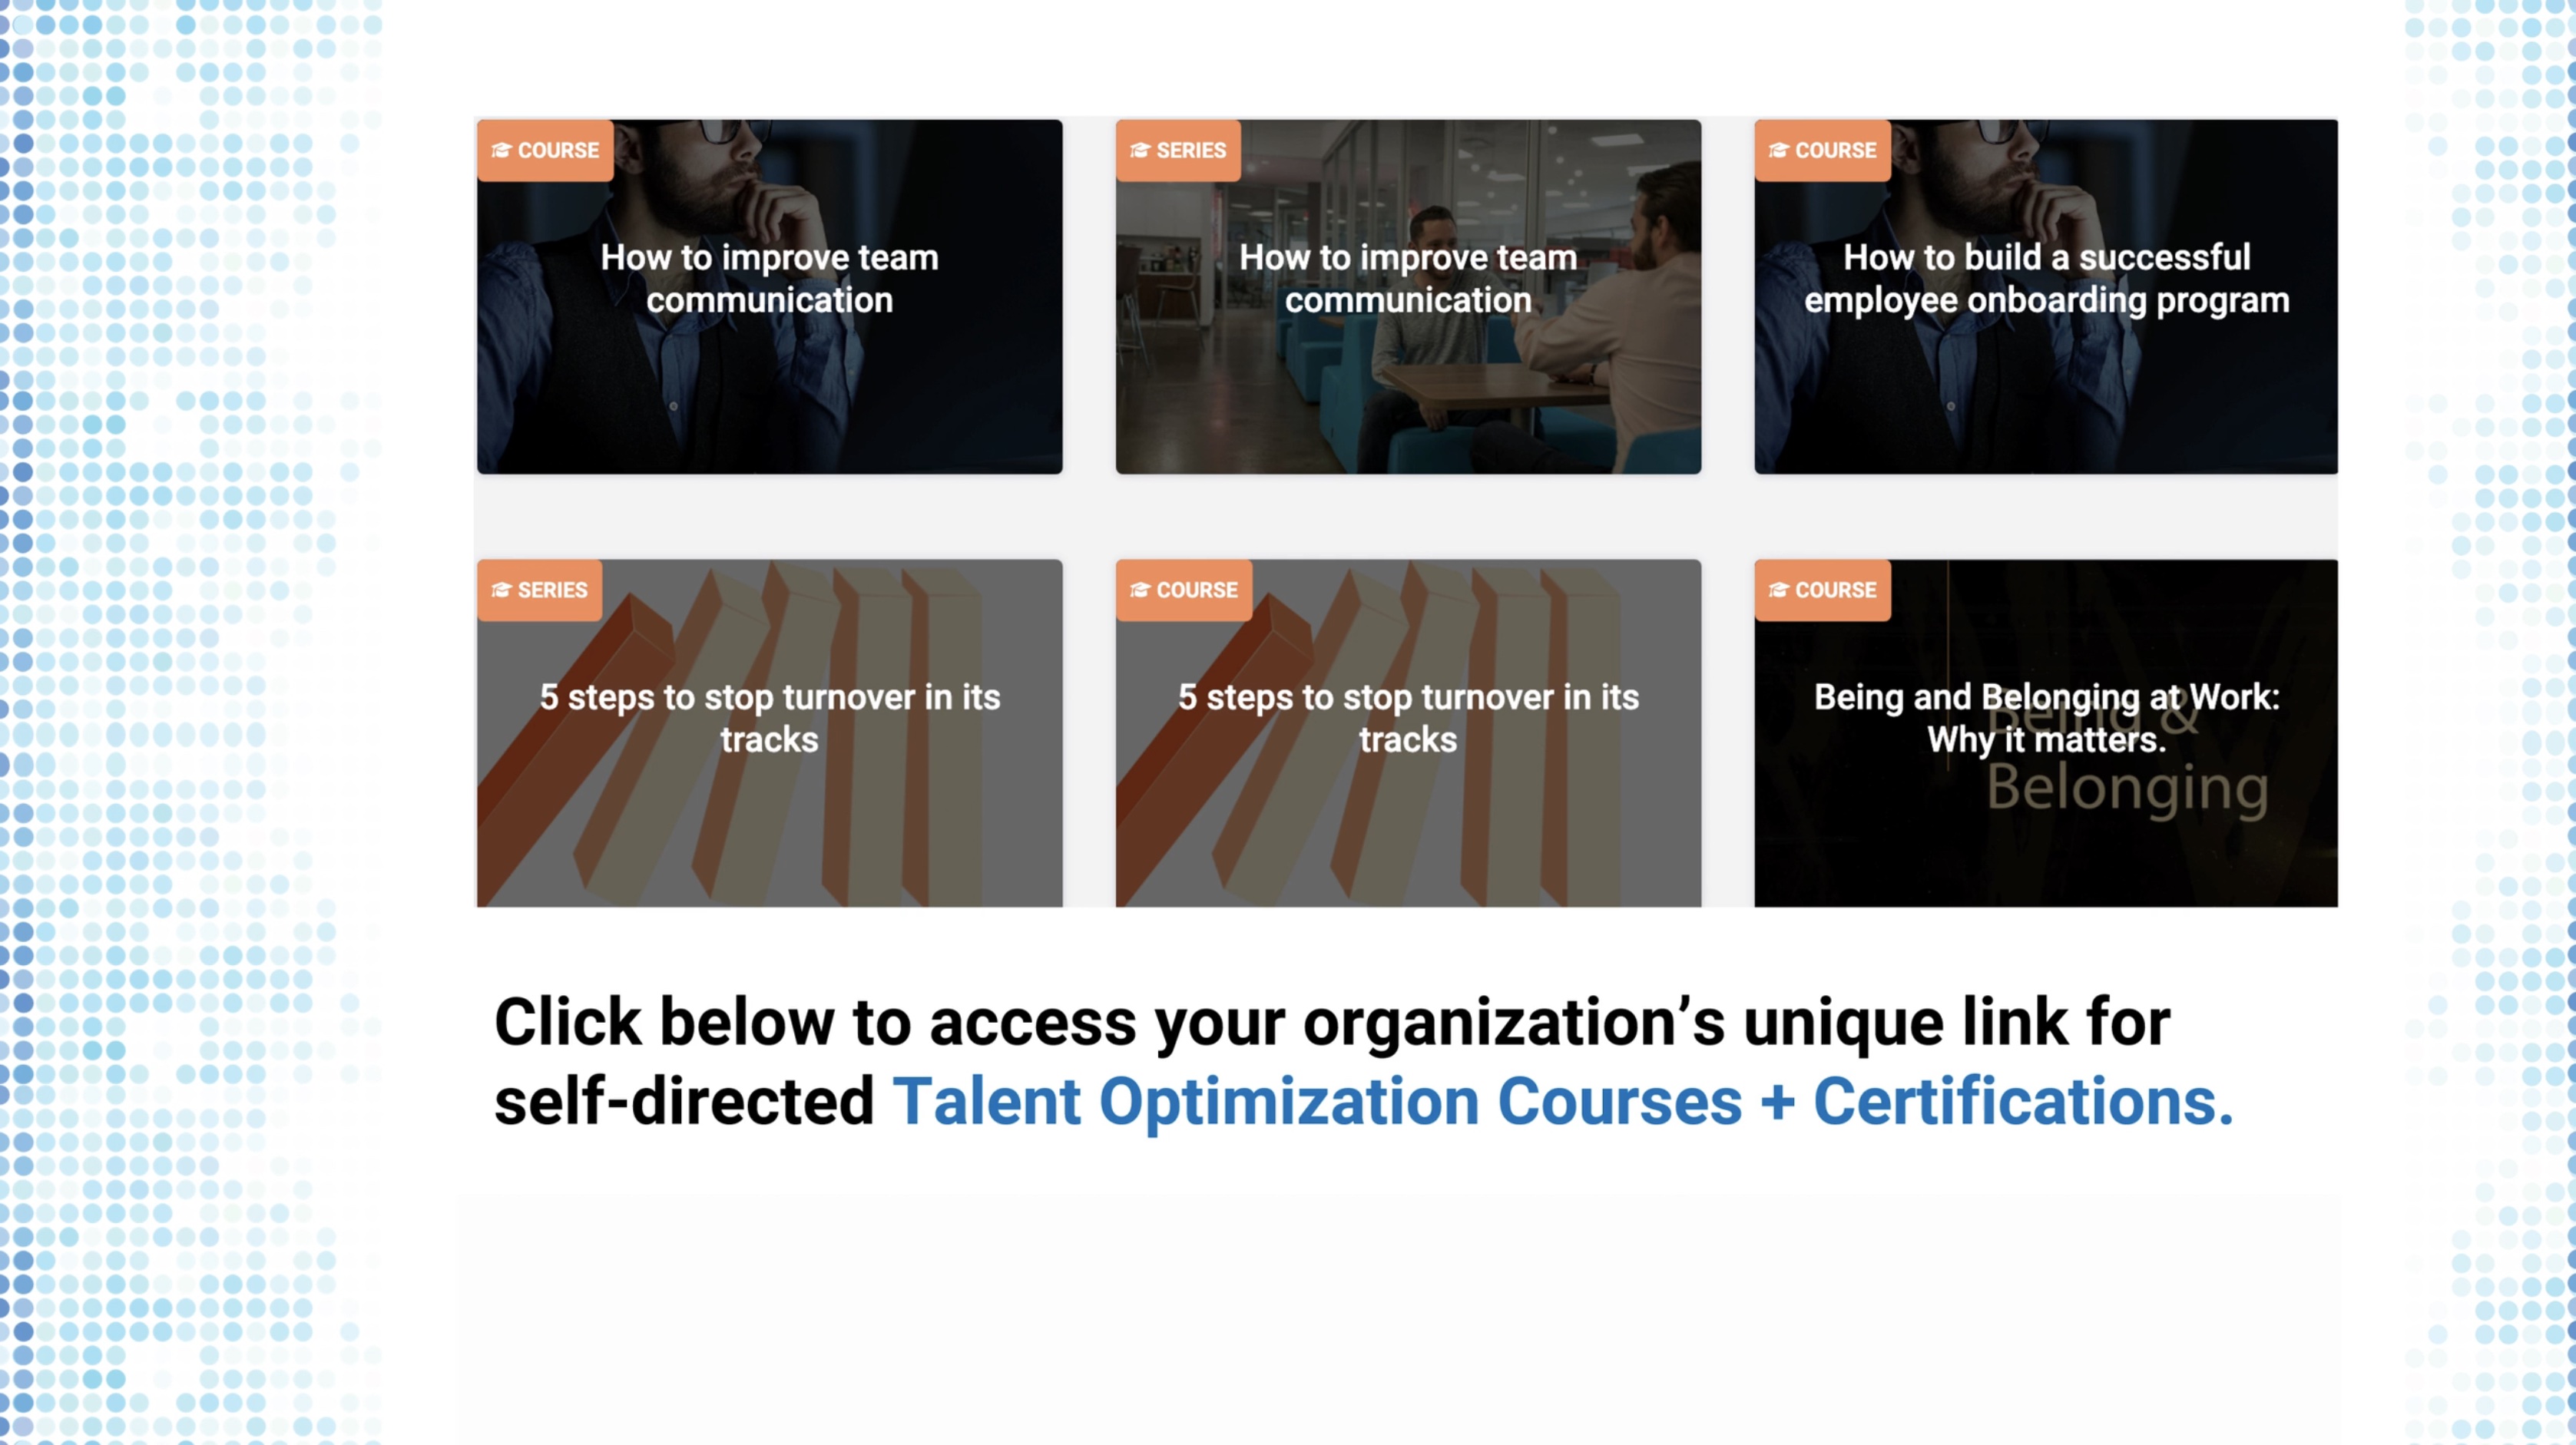
Task: Click the title text on the onboarding tile
Action: click(2045, 278)
